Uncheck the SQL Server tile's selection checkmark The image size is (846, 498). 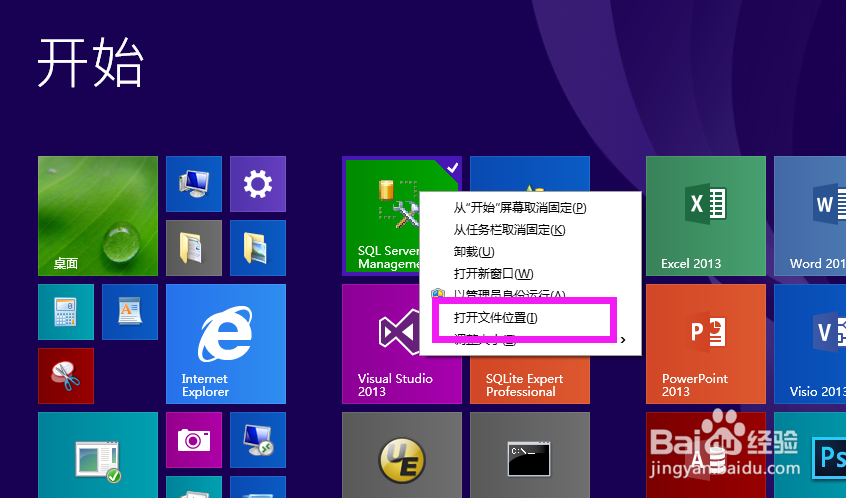pyautogui.click(x=453, y=168)
